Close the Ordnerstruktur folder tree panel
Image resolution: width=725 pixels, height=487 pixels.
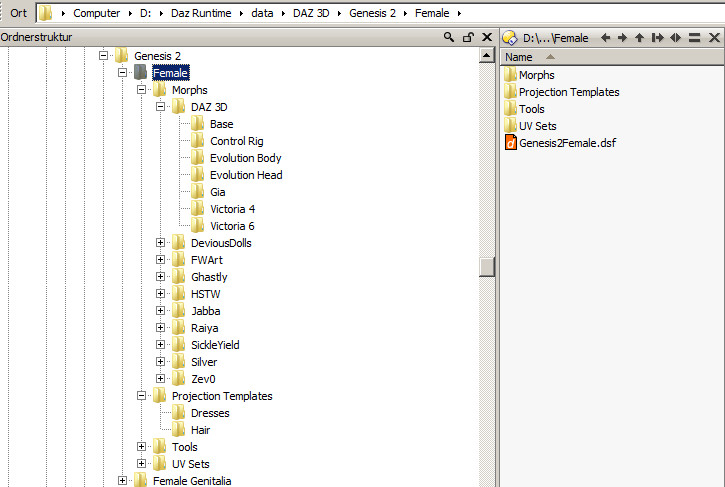tap(487, 37)
